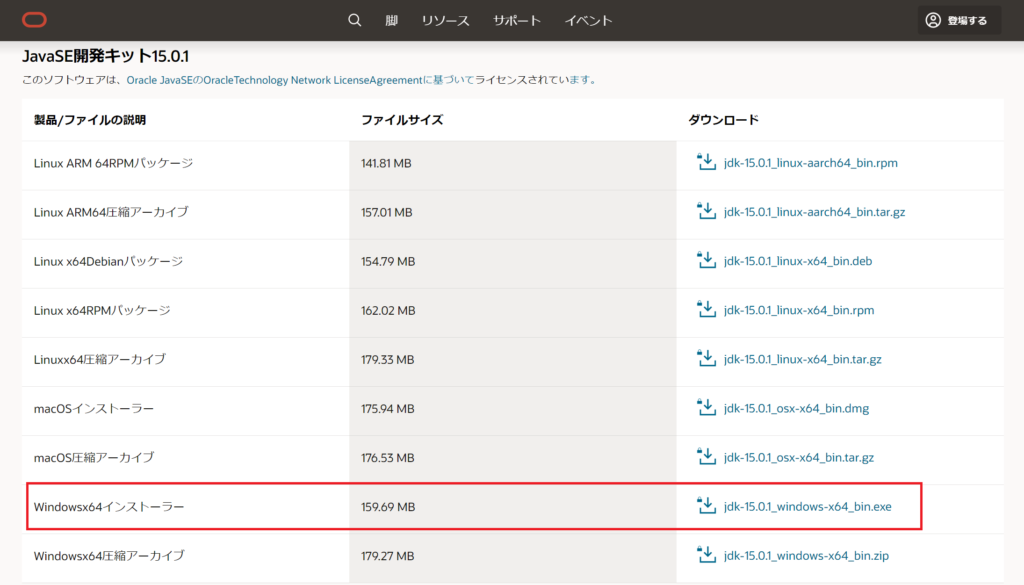Screen dimensions: 1024x585
Task: Click the ファイルサイズ column header
Action: pyautogui.click(x=402, y=119)
